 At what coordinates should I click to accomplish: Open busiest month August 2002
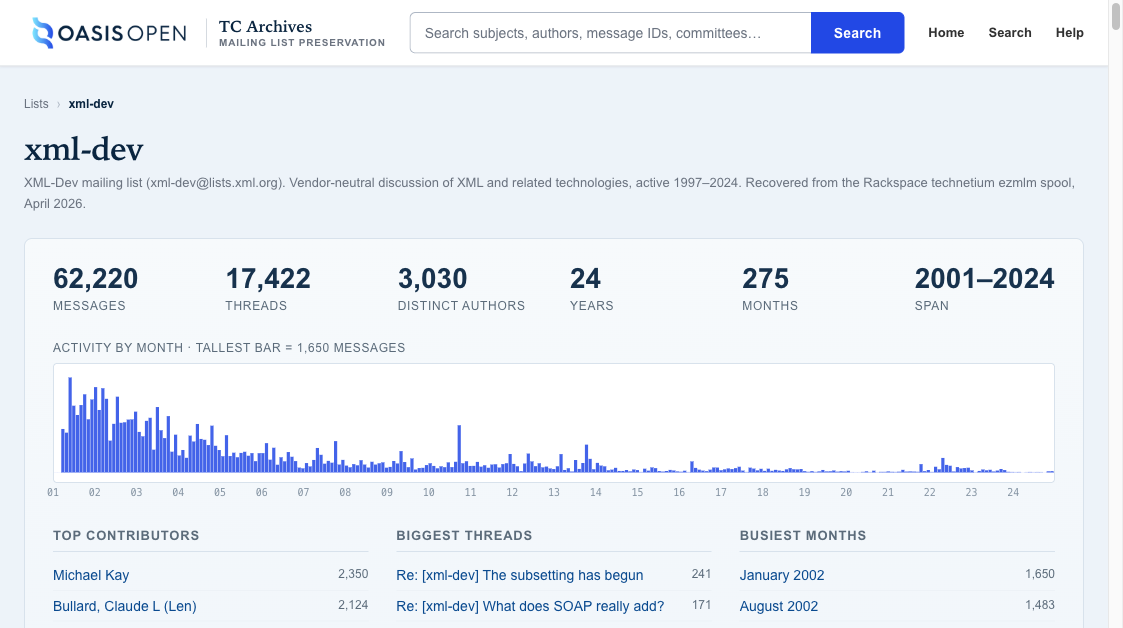point(779,606)
